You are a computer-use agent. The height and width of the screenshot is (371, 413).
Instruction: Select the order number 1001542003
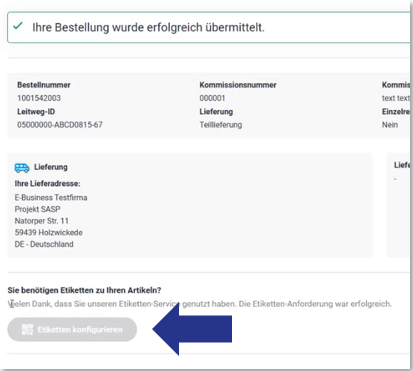[x=39, y=98]
